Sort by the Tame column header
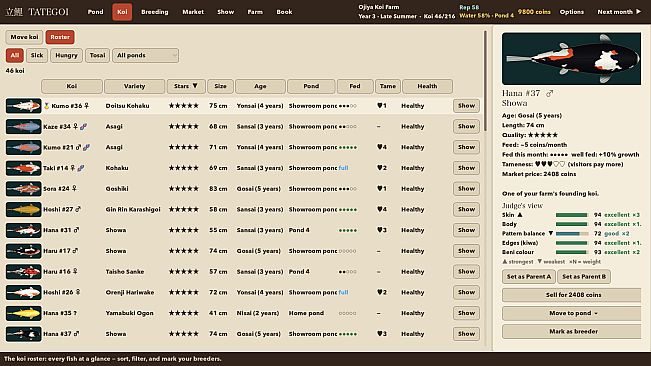The height and width of the screenshot is (366, 651). click(388, 86)
